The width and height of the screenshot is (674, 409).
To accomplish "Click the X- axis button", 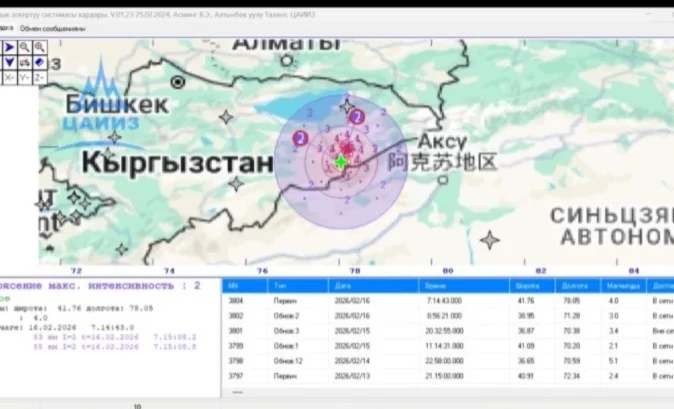I will 9,75.
